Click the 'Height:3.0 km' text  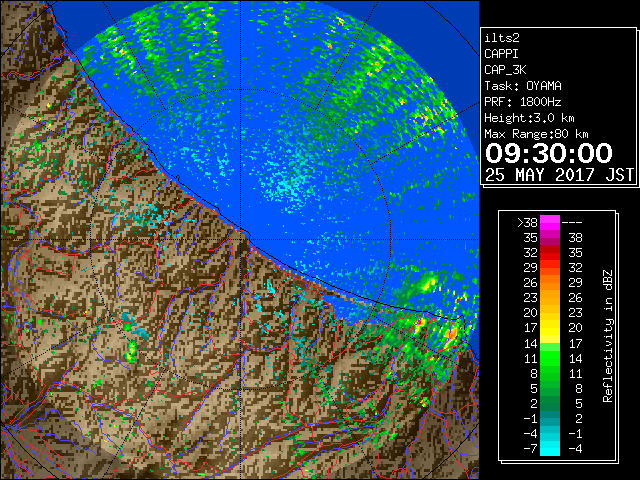tap(529, 118)
